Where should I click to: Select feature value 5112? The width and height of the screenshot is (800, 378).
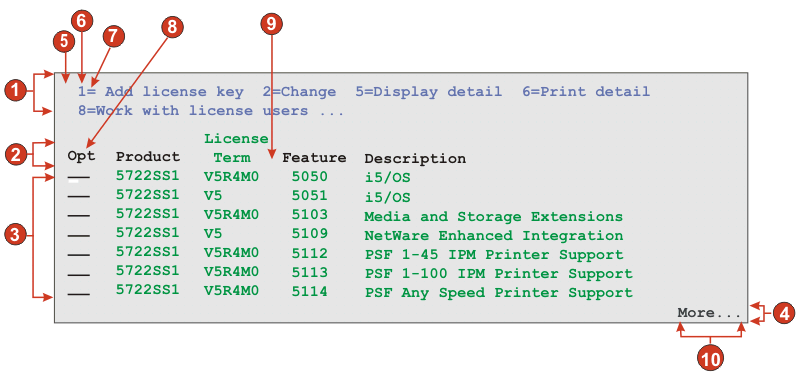(310, 253)
